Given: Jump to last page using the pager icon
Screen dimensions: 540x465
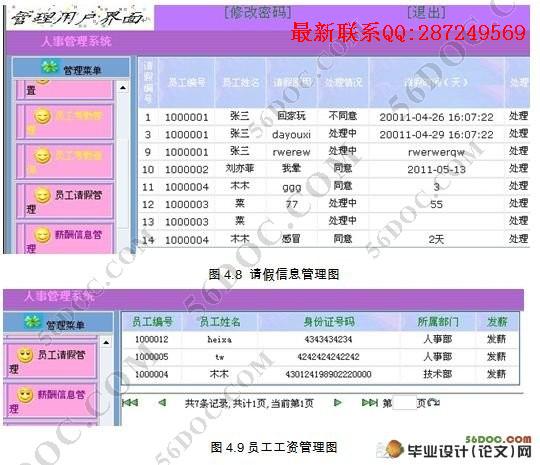Looking at the screenshot, I should click(x=370, y=402).
